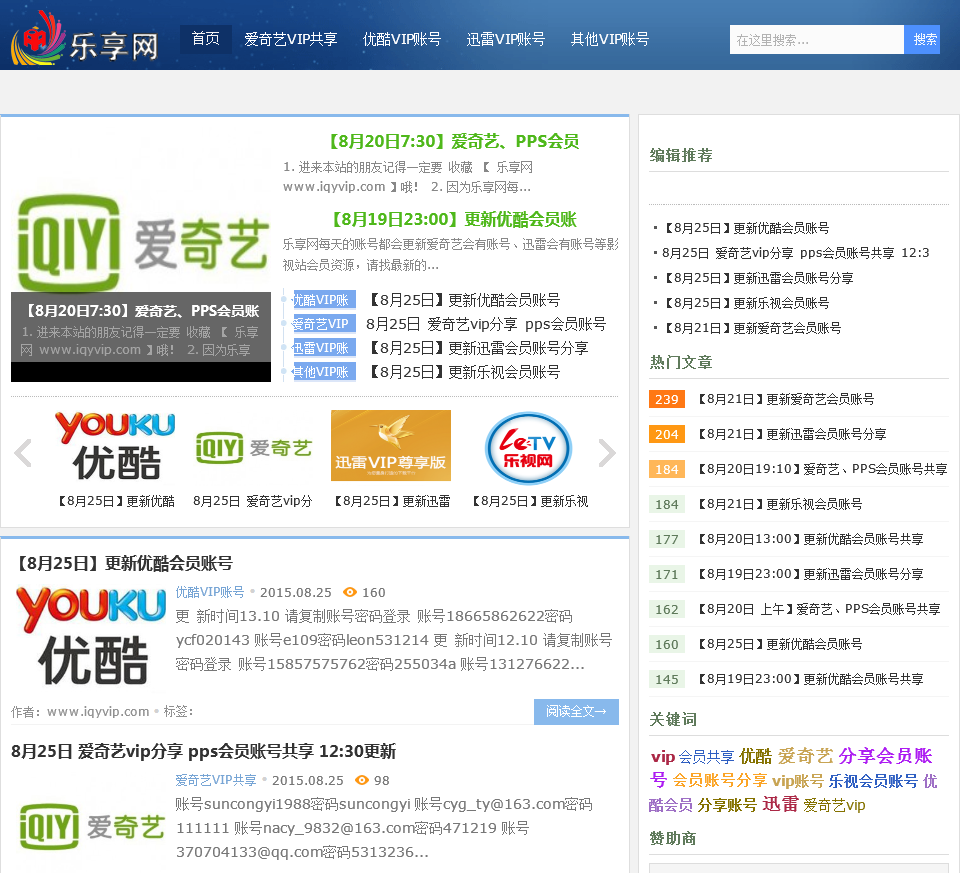Image resolution: width=960 pixels, height=873 pixels.
Task: Click the 爱奇艺vip keyword tag
Action: point(834,805)
